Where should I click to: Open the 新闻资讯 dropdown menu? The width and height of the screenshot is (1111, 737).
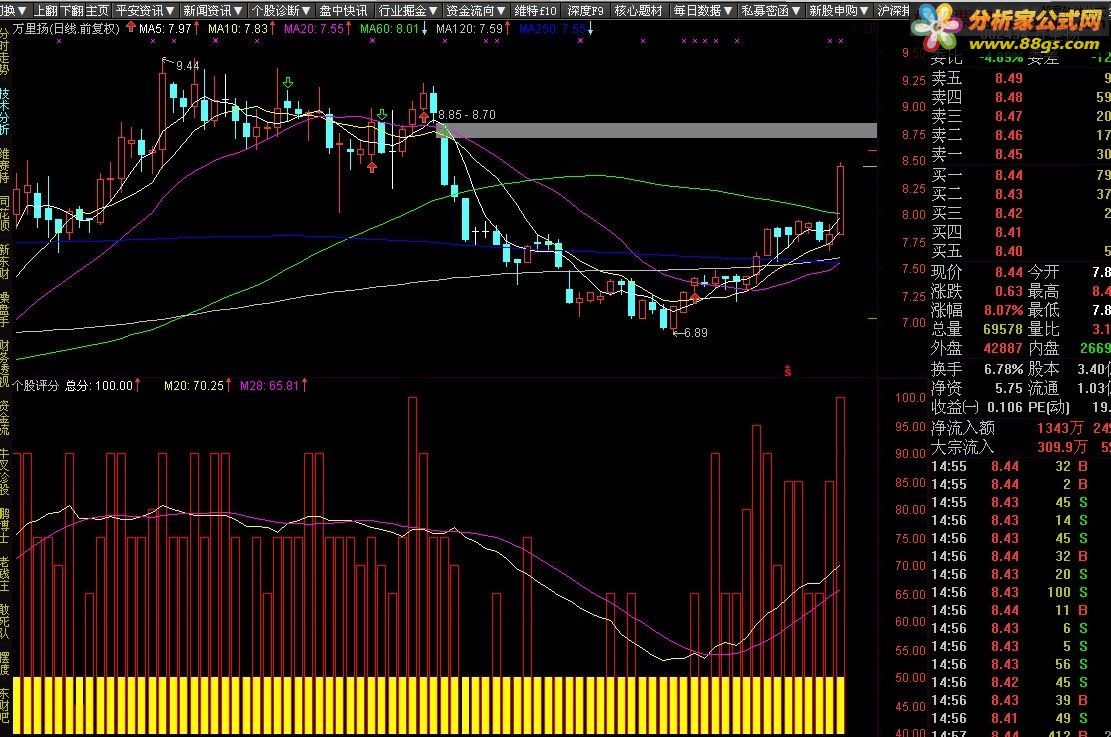(x=212, y=10)
